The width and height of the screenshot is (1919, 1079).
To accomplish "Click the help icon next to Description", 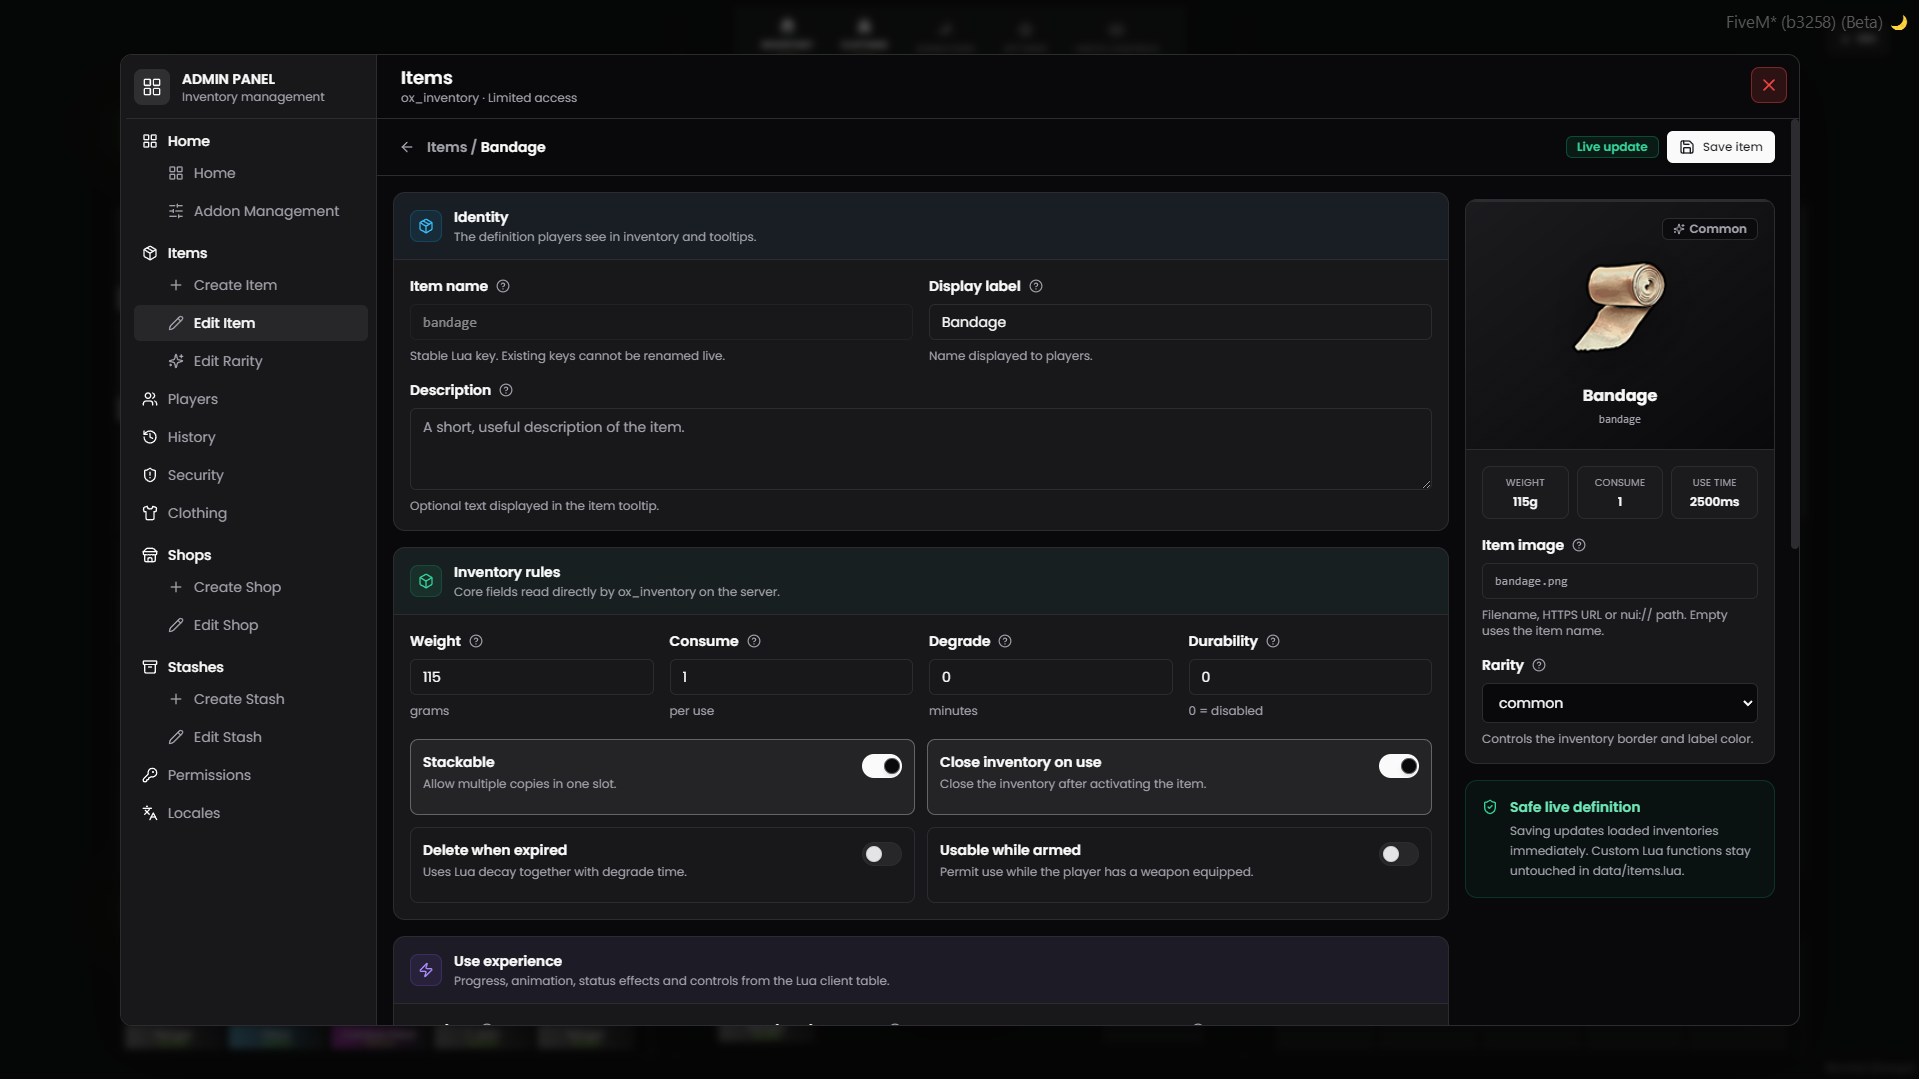I will (506, 390).
